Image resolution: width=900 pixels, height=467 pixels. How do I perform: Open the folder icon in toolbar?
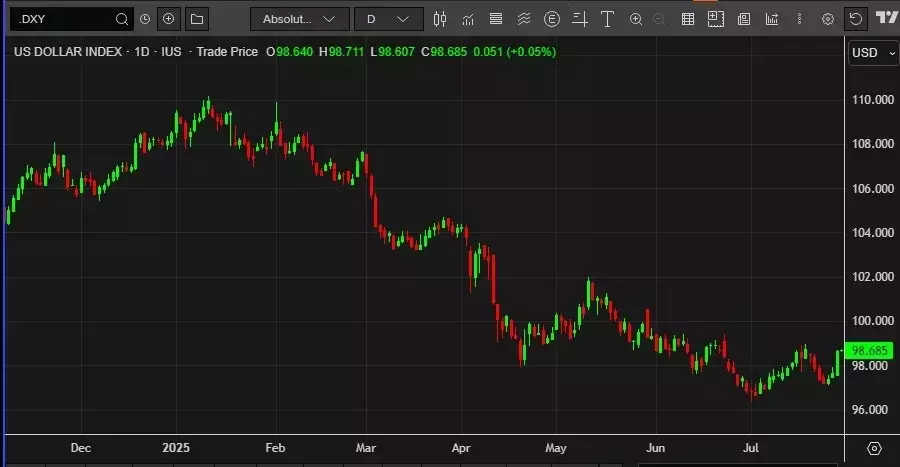(197, 19)
